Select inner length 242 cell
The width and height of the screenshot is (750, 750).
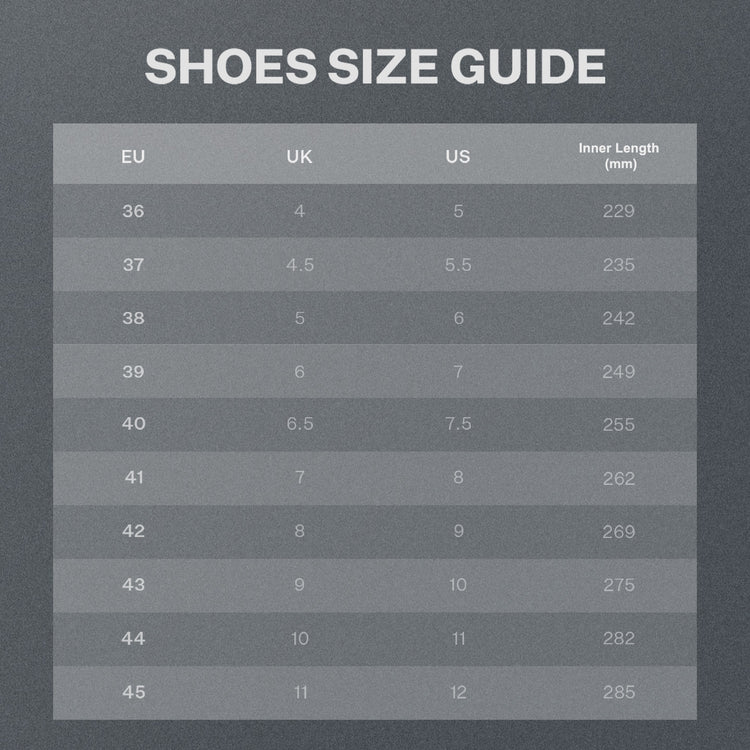(619, 318)
